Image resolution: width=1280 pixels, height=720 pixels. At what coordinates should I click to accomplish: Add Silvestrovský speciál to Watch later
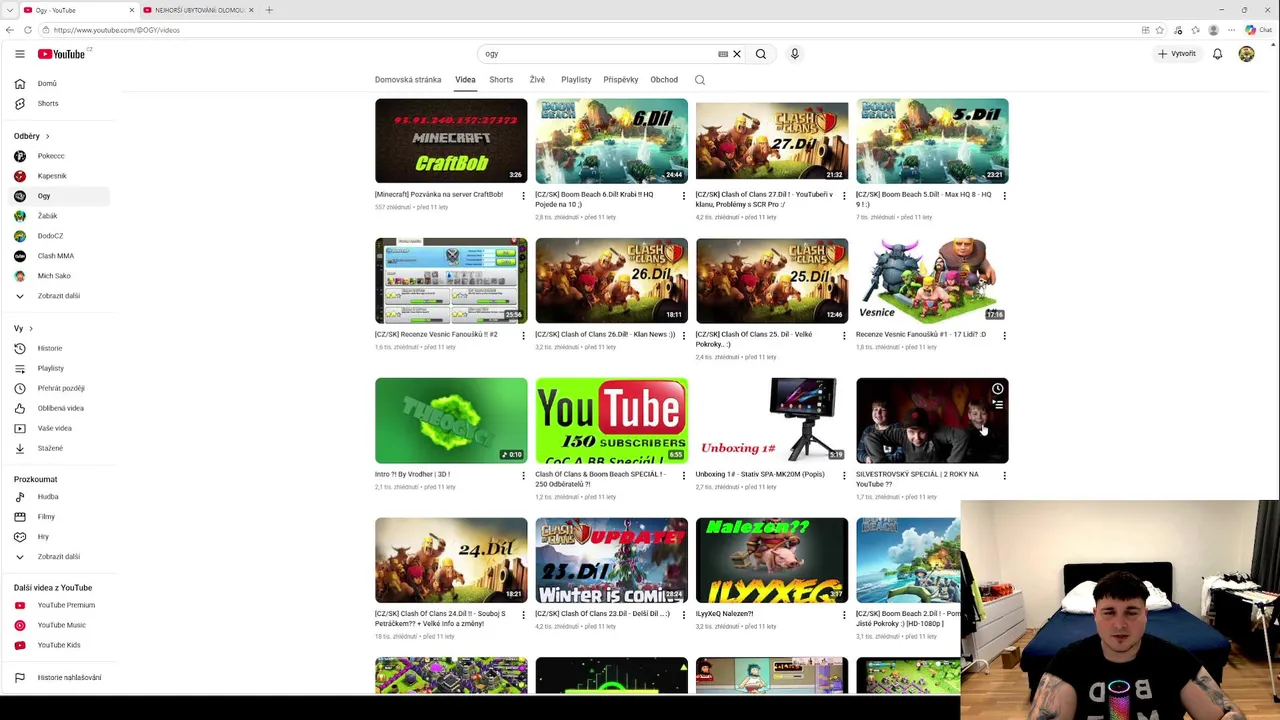pos(997,389)
